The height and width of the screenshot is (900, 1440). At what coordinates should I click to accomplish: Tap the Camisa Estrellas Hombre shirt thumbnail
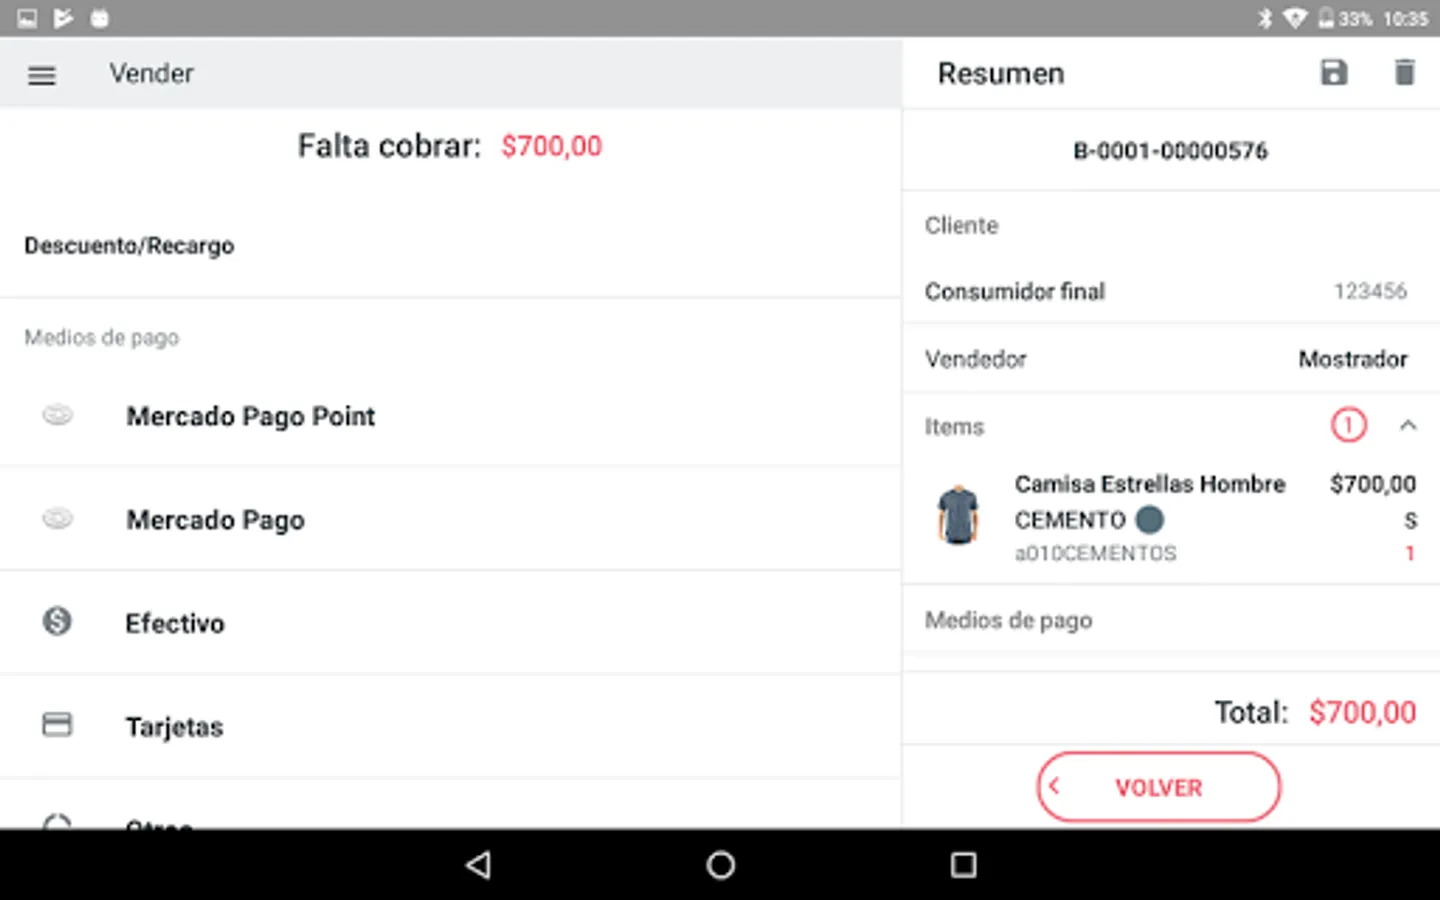958,515
